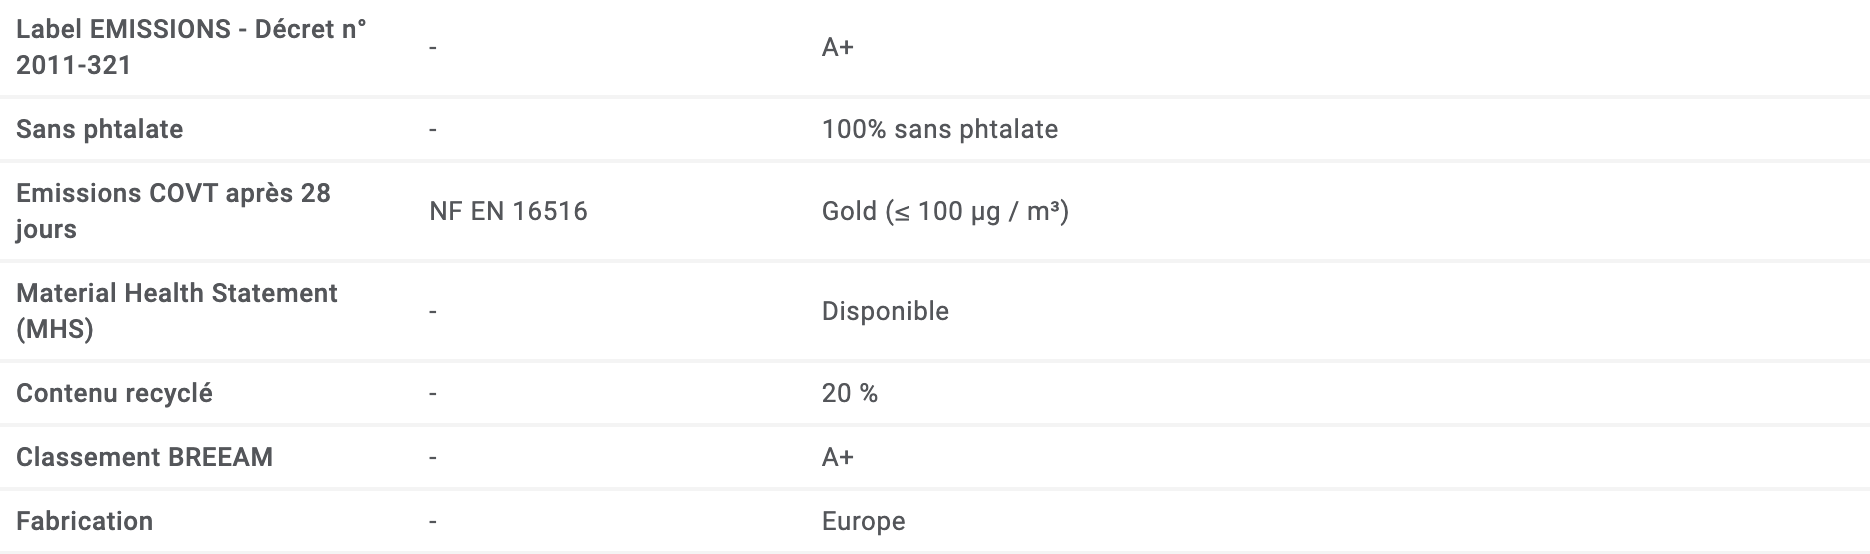The image size is (1870, 554).
Task: Click the 'Label EMISSIONS - Décret n° 2011-321' row label
Action: pos(191,47)
